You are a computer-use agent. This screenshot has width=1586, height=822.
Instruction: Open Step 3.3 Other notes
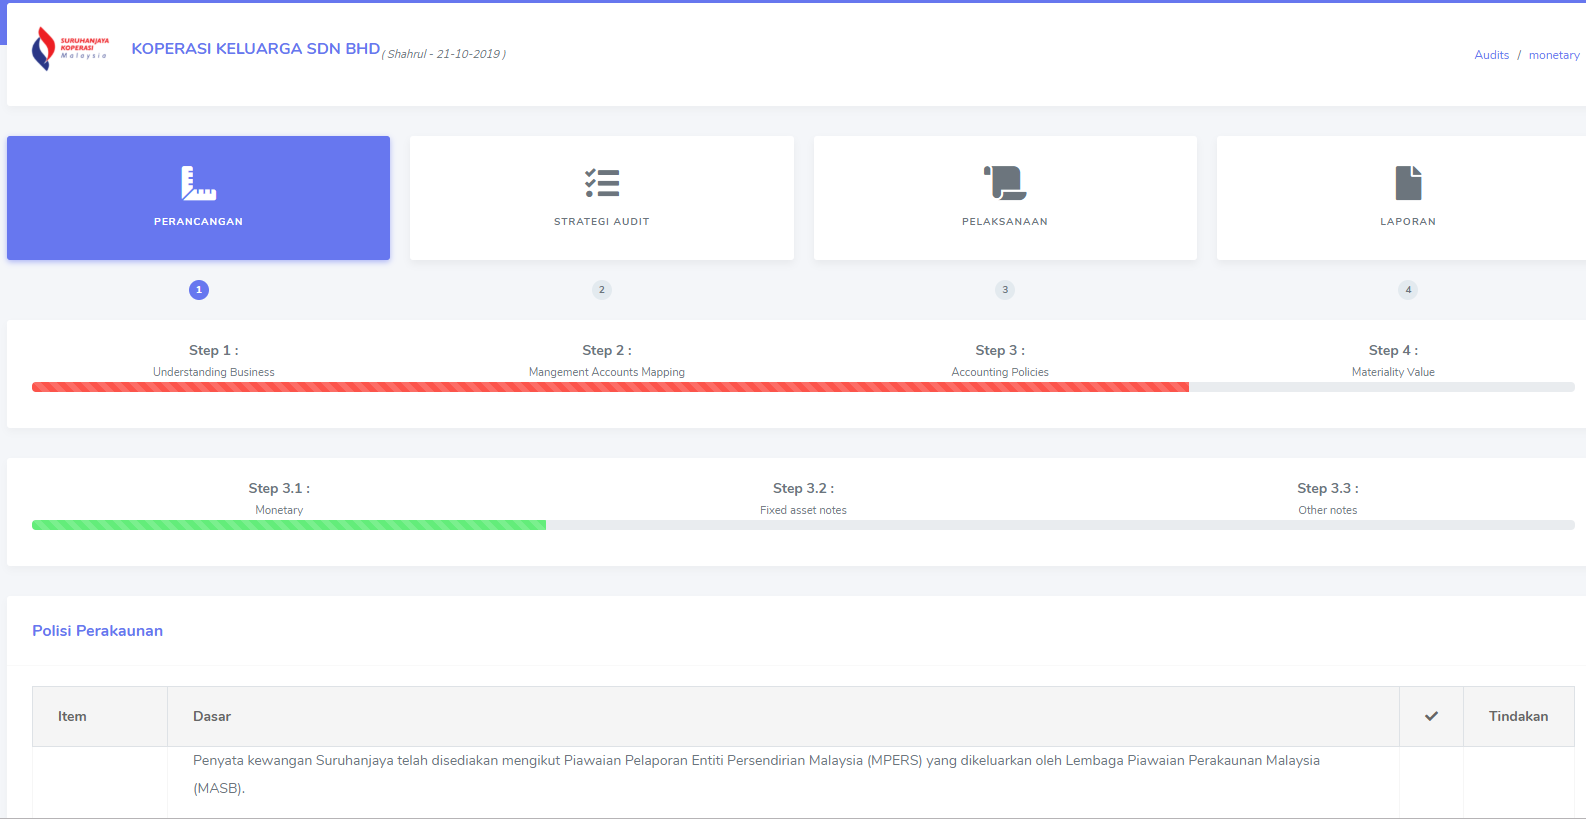point(1328,499)
